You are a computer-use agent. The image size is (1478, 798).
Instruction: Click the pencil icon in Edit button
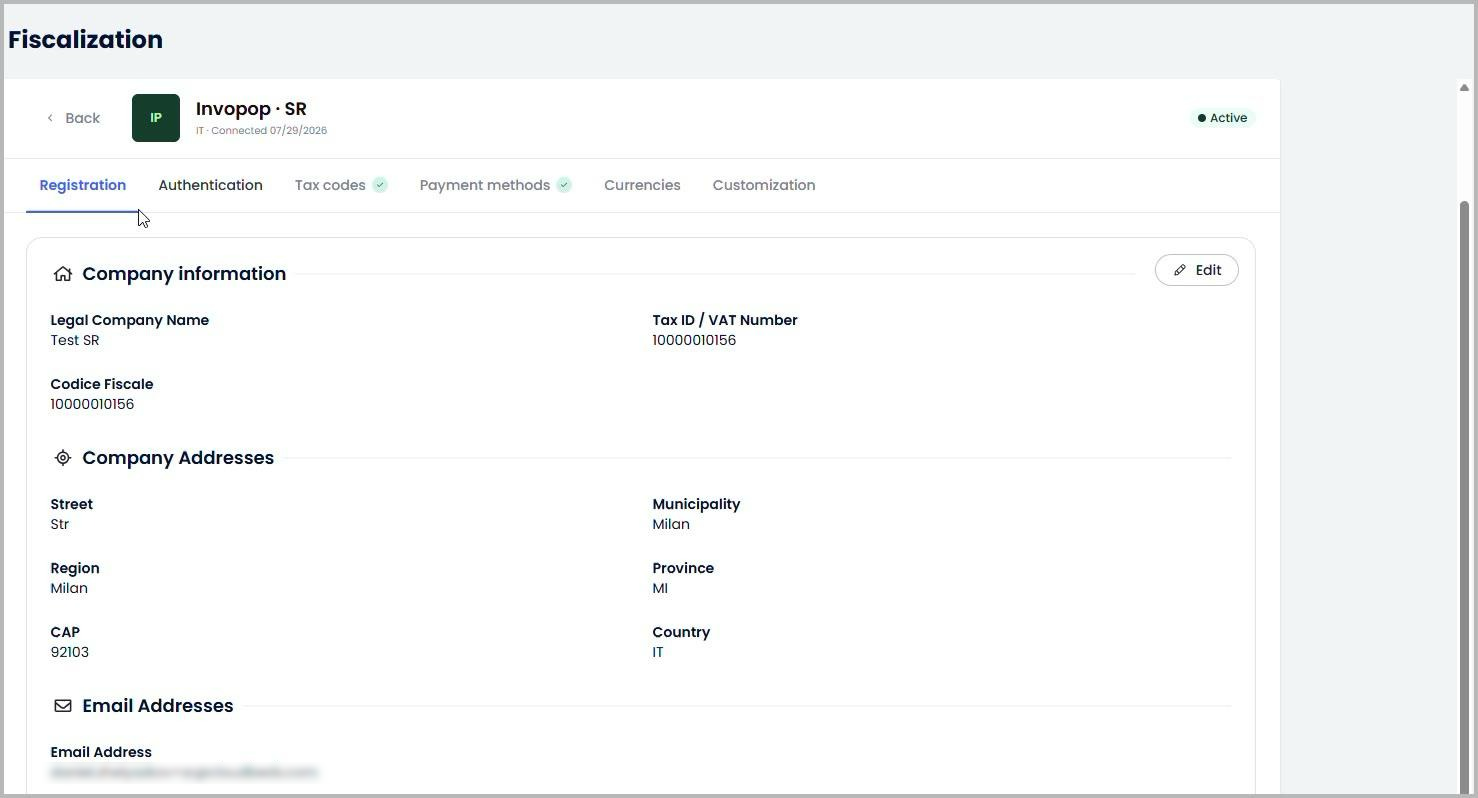[1180, 270]
